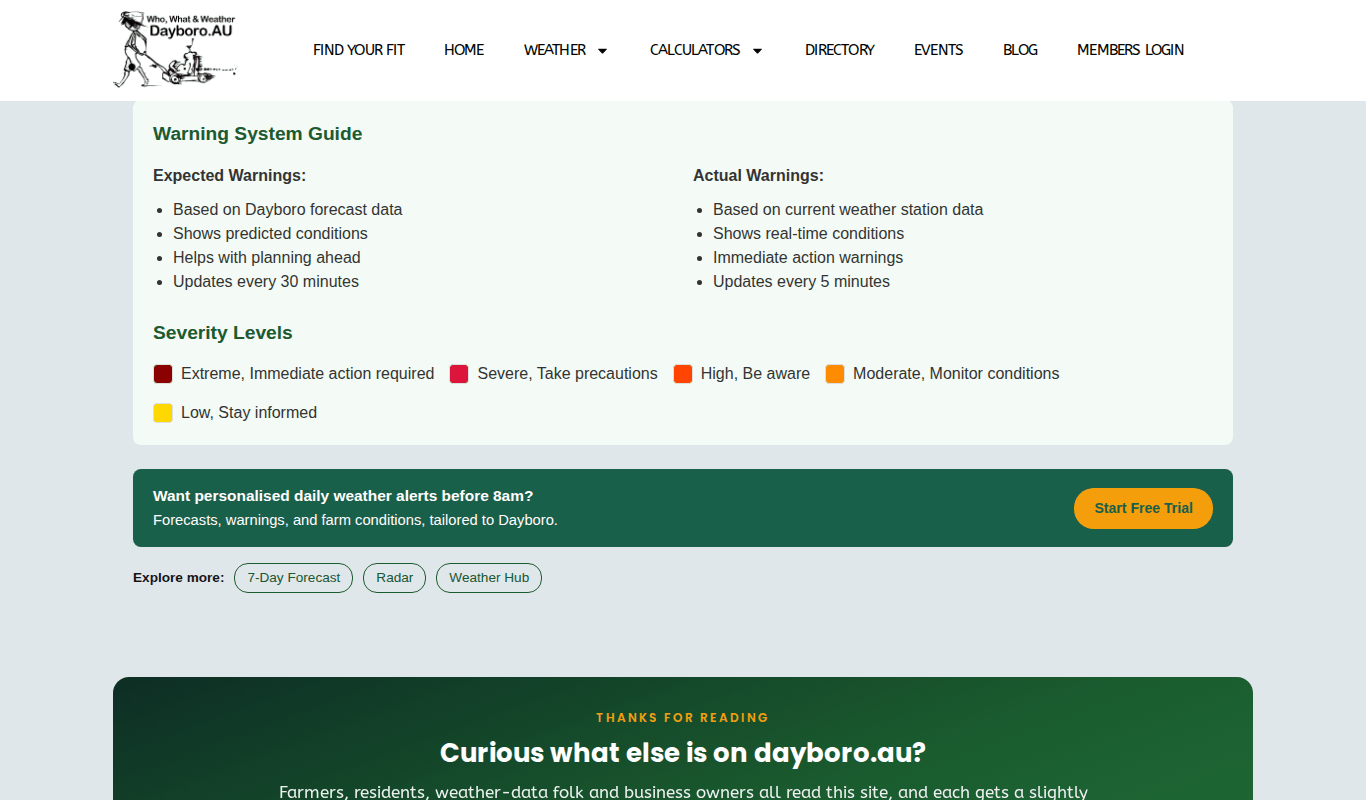Click the yellow Low severity swatch
This screenshot has height=800, width=1366.
pyautogui.click(x=163, y=413)
